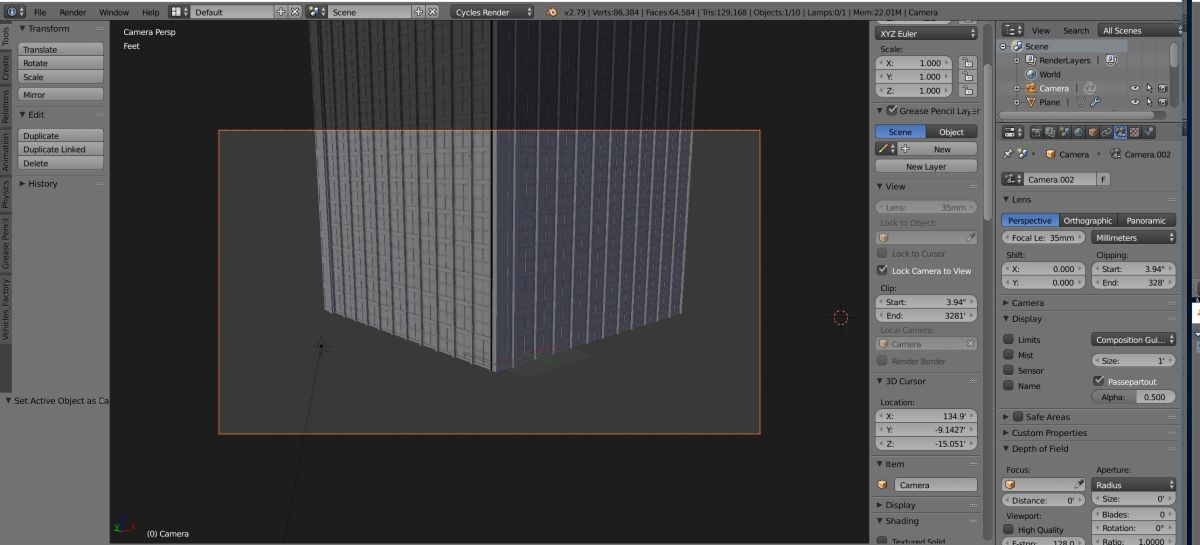Open the Render Layers properties tab icon
The height and width of the screenshot is (545, 1200).
tap(1051, 131)
